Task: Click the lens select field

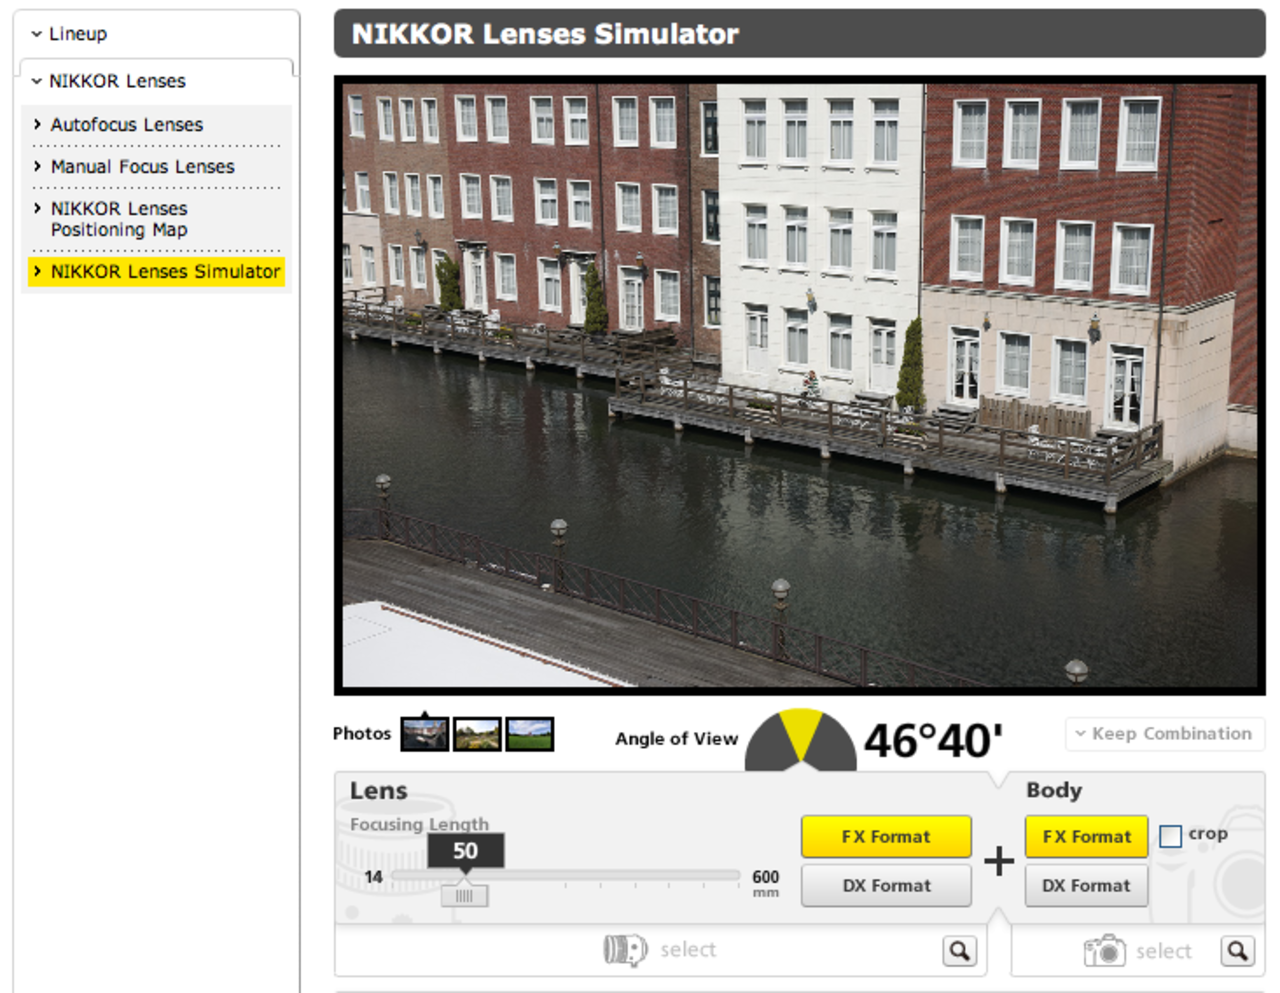Action: tap(660, 950)
